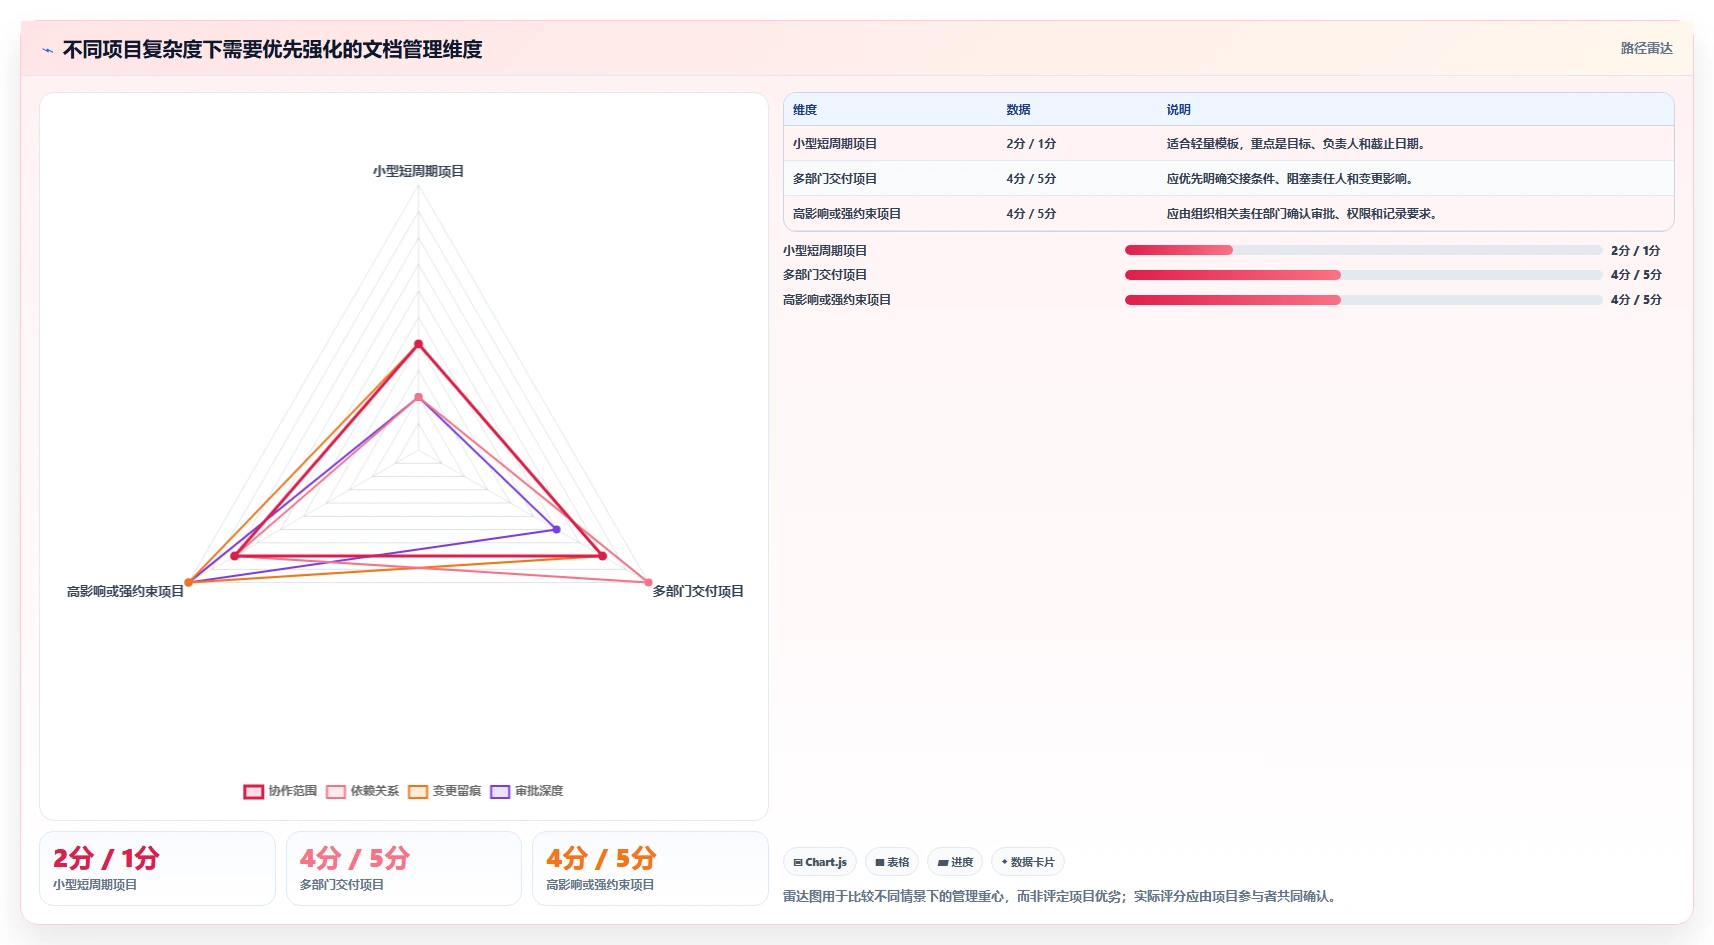Click the 小型短周期项目 radar axis label

pos(418,171)
